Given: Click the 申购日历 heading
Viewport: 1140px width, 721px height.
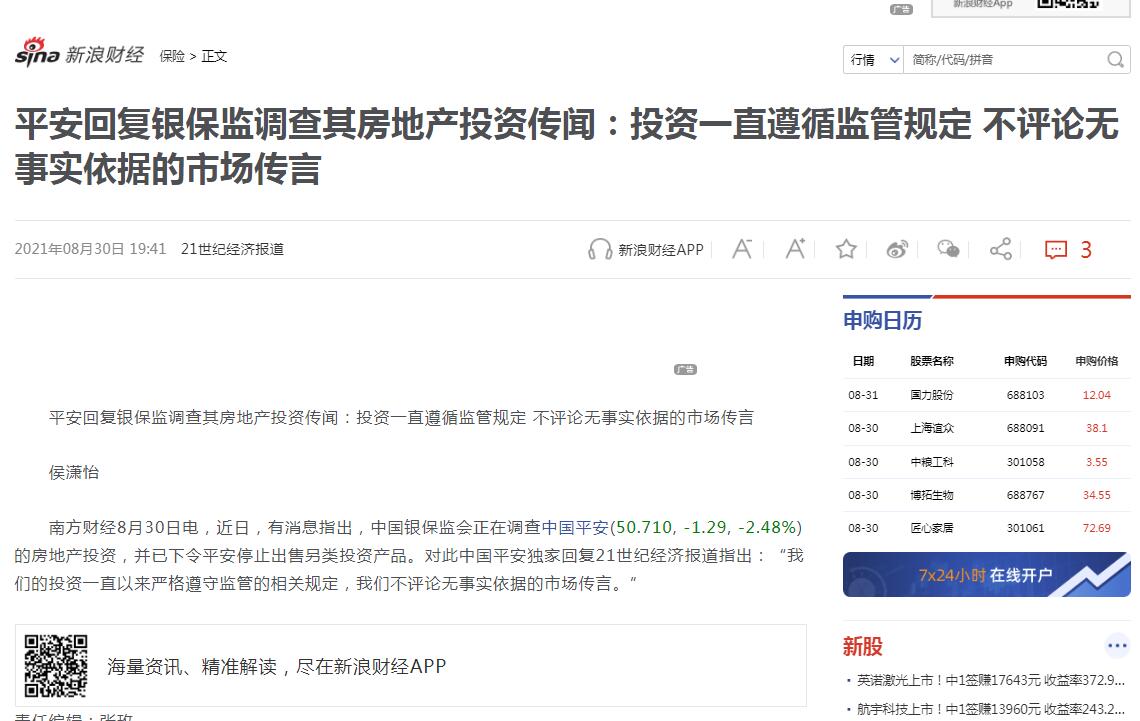Looking at the screenshot, I should pos(882,321).
